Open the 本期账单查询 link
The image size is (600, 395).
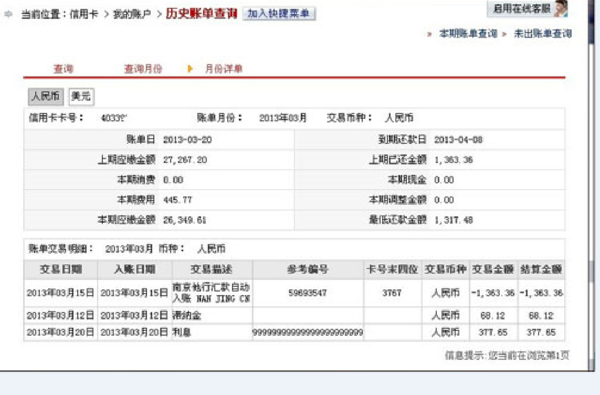tap(468, 34)
